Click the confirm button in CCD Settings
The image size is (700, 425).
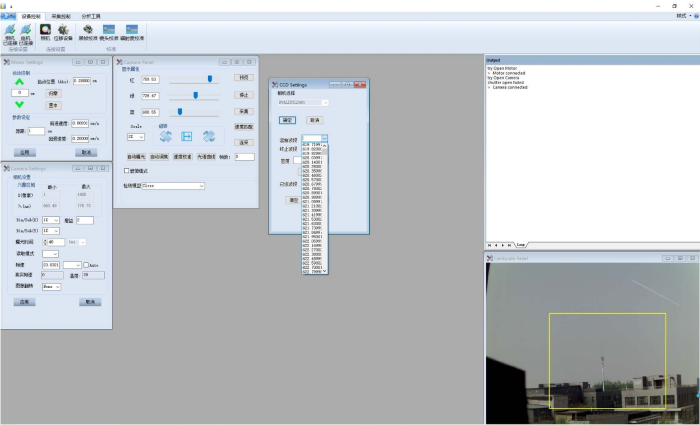tap(287, 119)
